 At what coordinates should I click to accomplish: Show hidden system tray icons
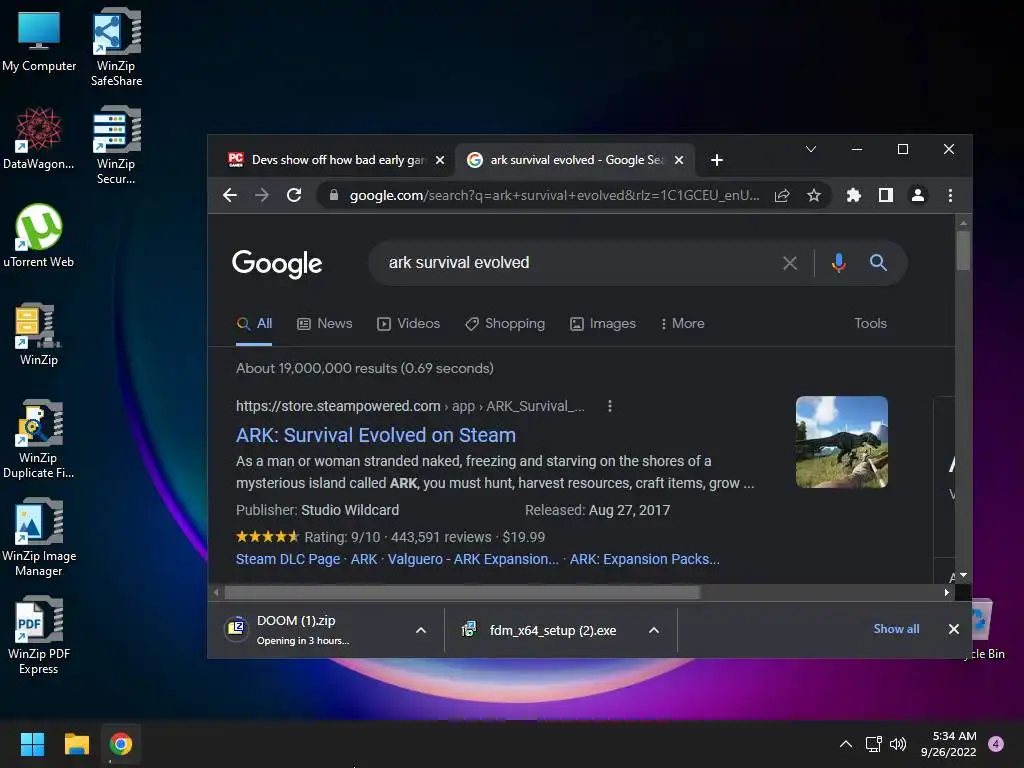(x=845, y=744)
